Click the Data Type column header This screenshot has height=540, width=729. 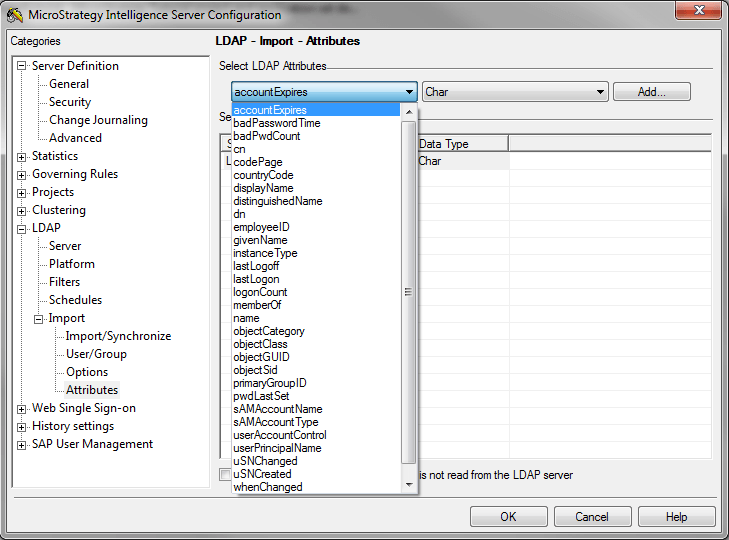click(x=463, y=144)
